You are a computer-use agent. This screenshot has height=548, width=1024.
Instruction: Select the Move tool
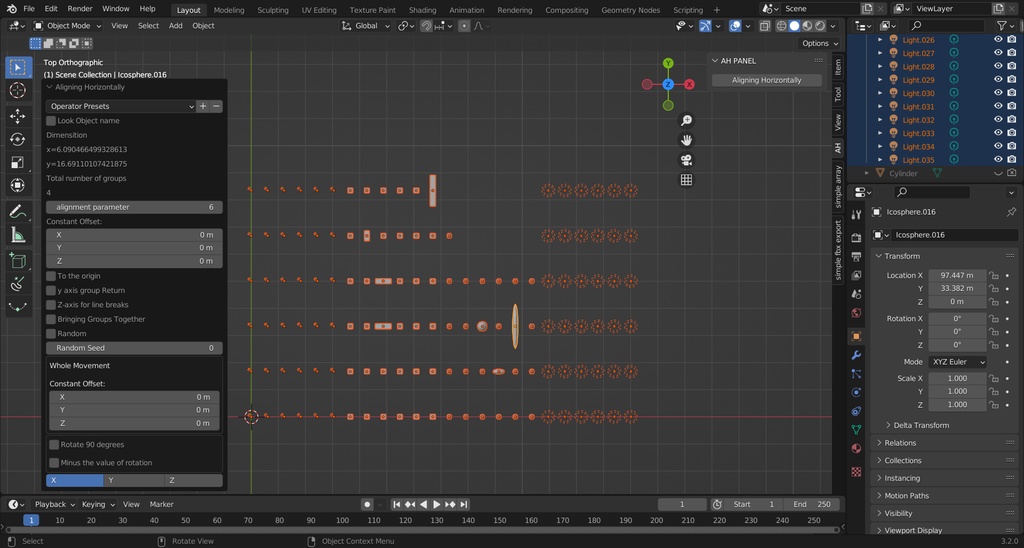(18, 116)
